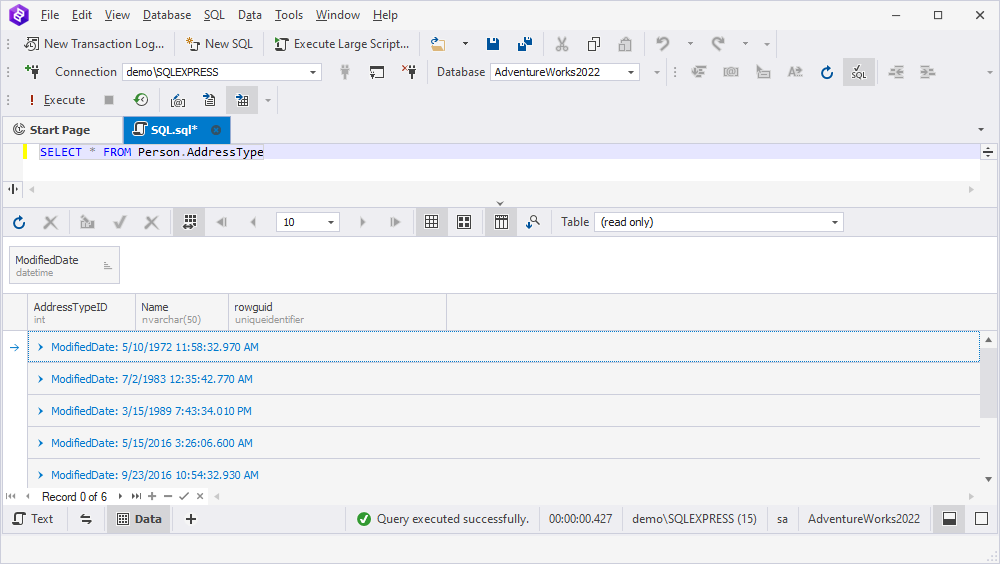Expand the ModifiedDate 5/10/1972 group
The height and width of the screenshot is (564, 1000).
coord(41,347)
